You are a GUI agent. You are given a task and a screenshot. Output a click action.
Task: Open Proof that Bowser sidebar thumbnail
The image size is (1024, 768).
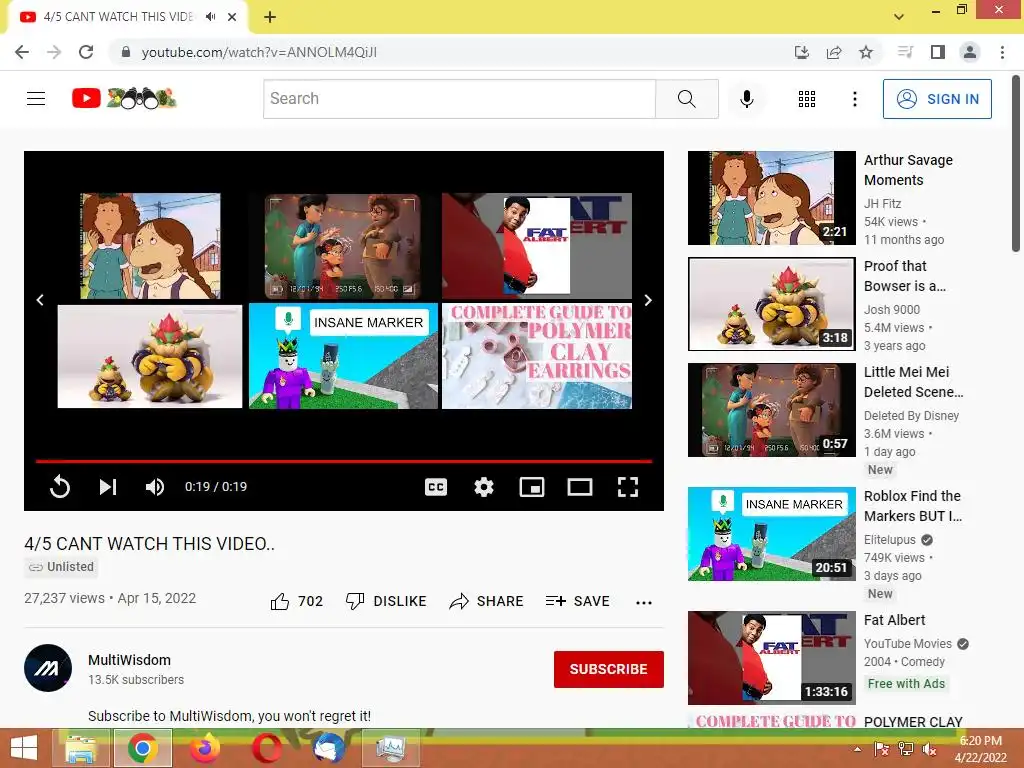(772, 304)
